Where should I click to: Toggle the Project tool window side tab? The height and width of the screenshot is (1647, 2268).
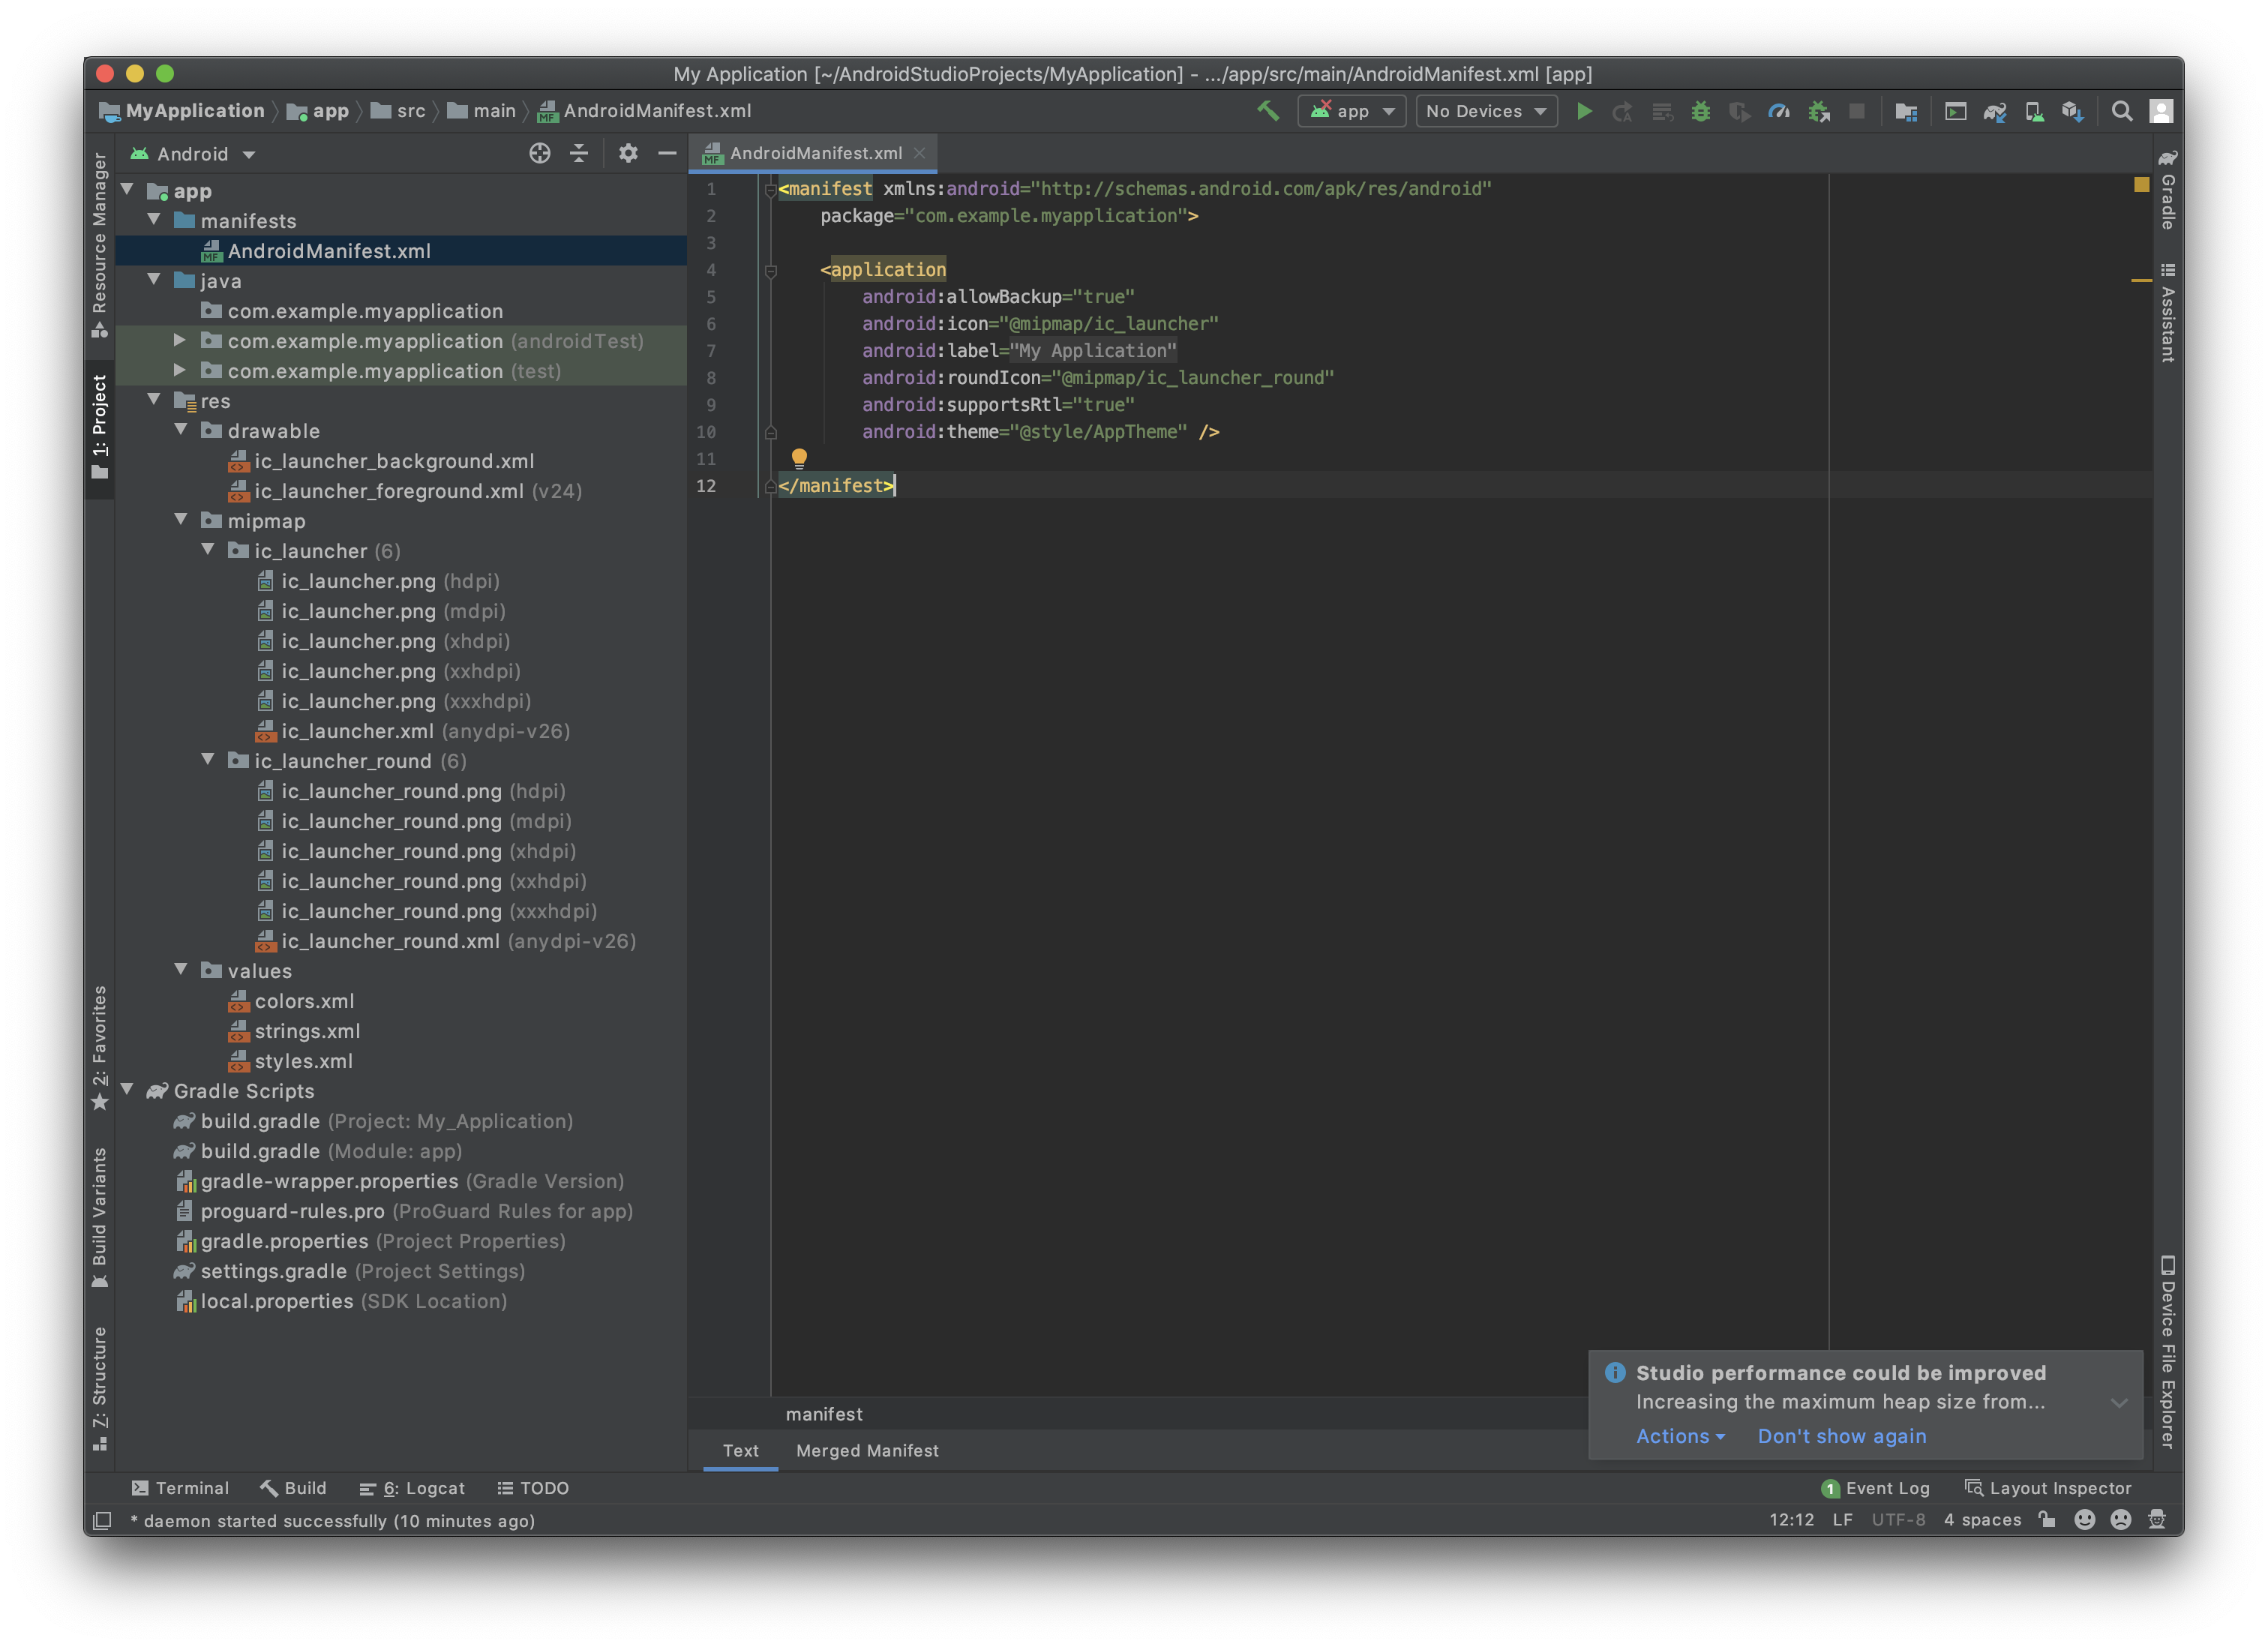(x=99, y=425)
